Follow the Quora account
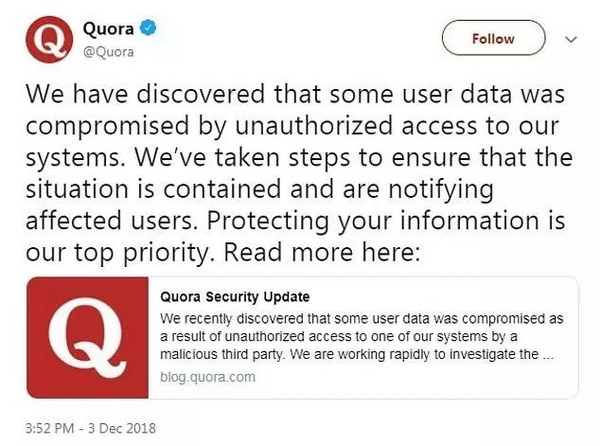The width and height of the screenshot is (600, 446). 493,38
